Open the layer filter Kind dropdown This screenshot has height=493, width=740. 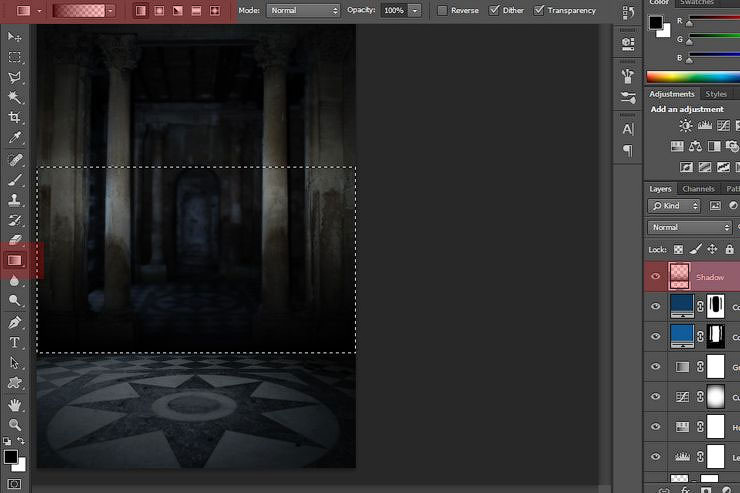(675, 206)
